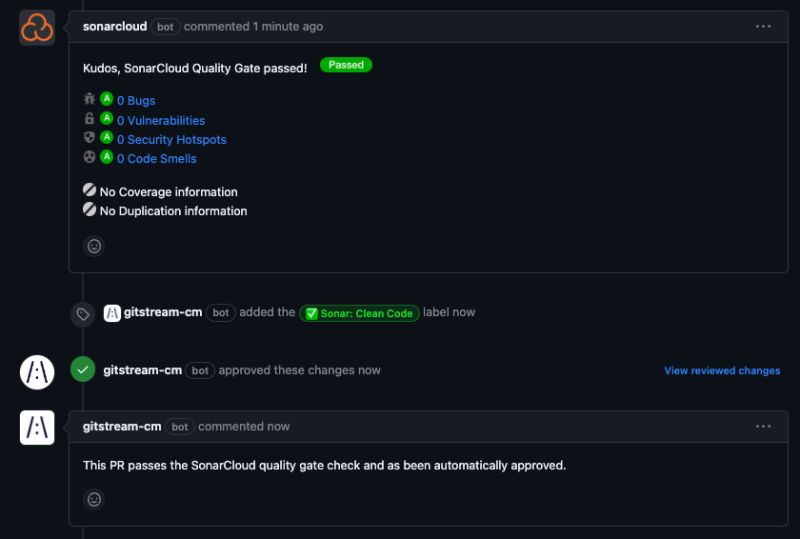
Task: Add emoji reaction to gitstream-cm comment
Action: [94, 498]
